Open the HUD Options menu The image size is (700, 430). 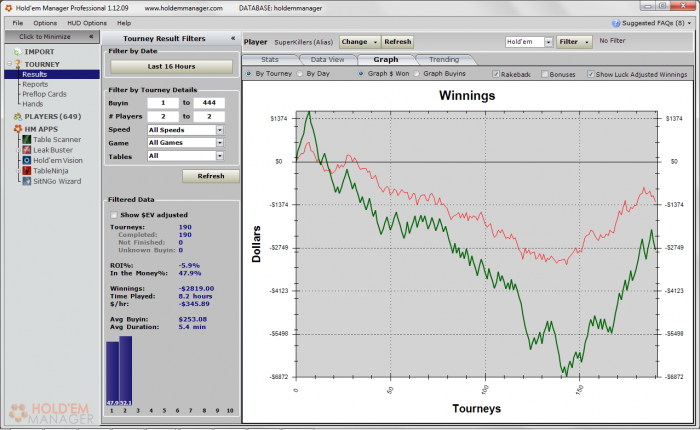87,22
